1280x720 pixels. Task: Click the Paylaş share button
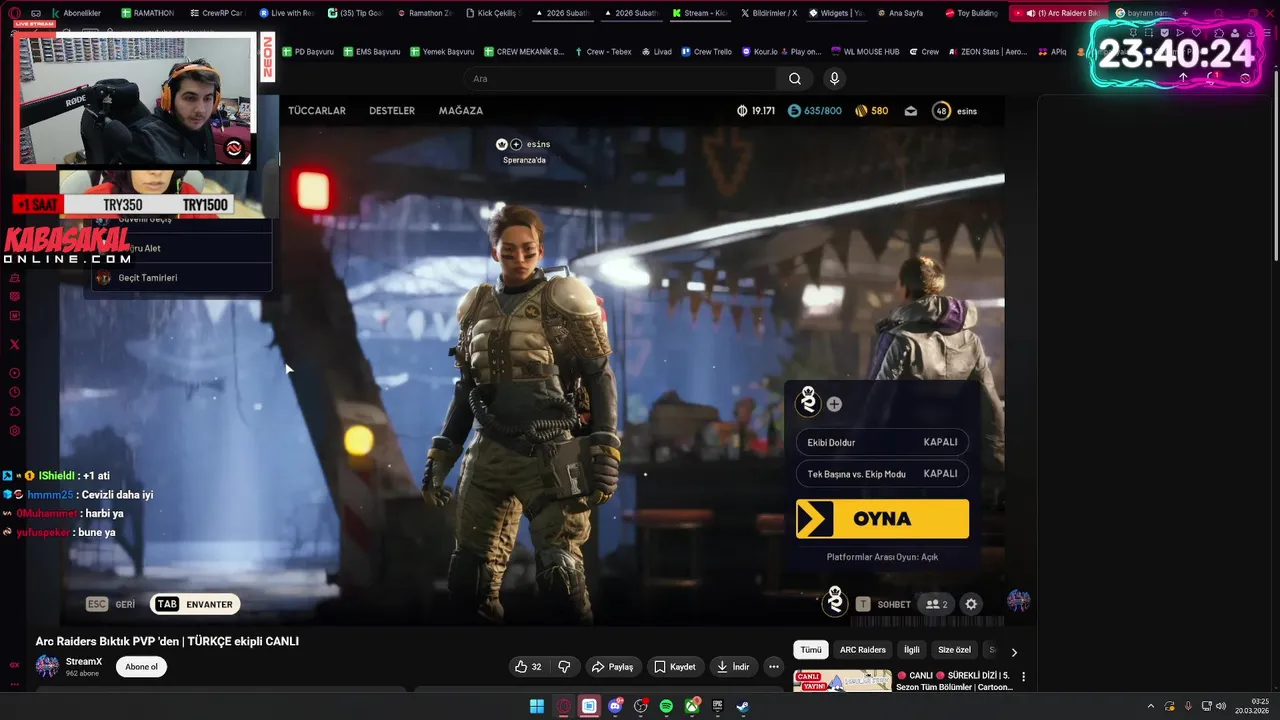click(x=612, y=667)
